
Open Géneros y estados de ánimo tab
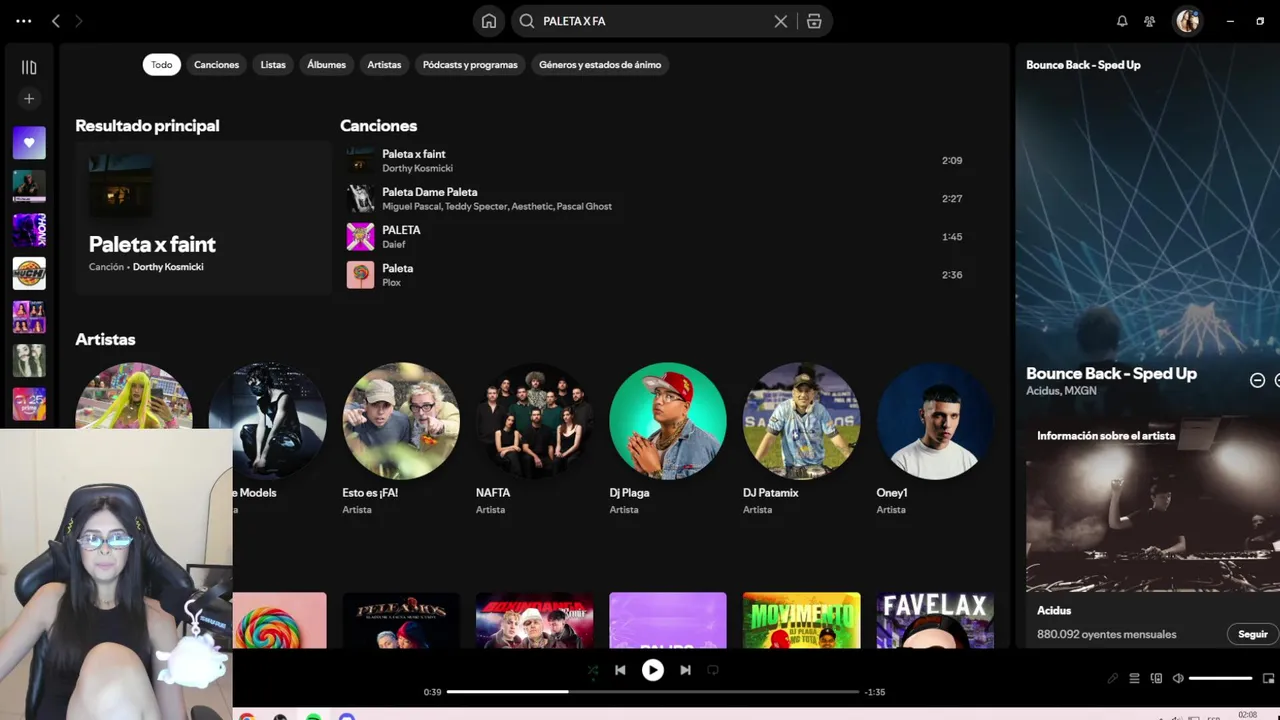(600, 65)
